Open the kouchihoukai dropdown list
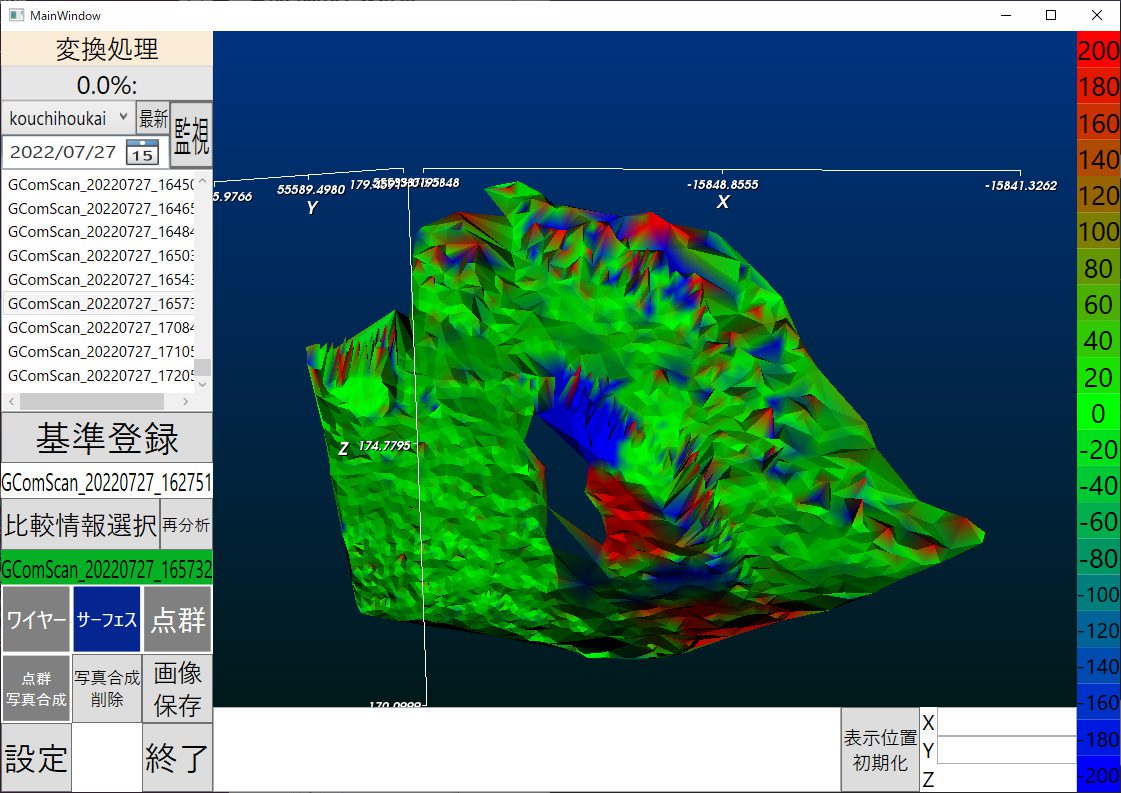Viewport: 1121px width, 793px height. coord(68,118)
